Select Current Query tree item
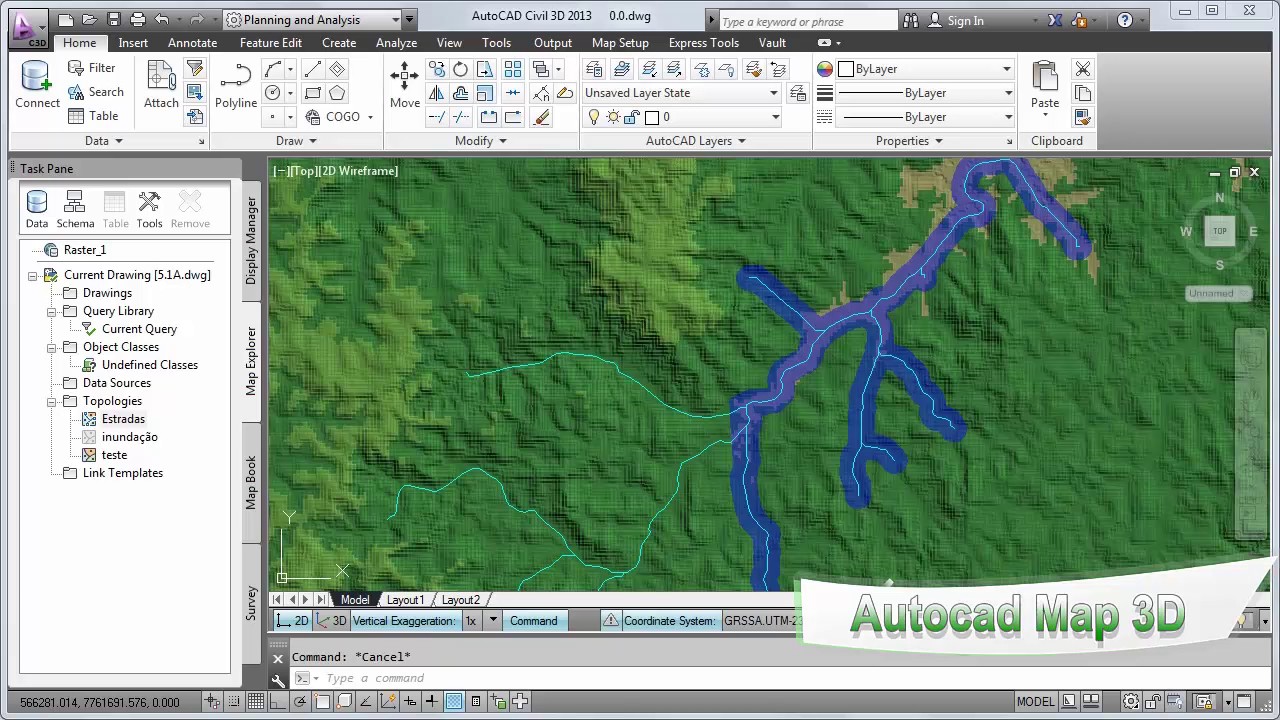 coord(139,329)
